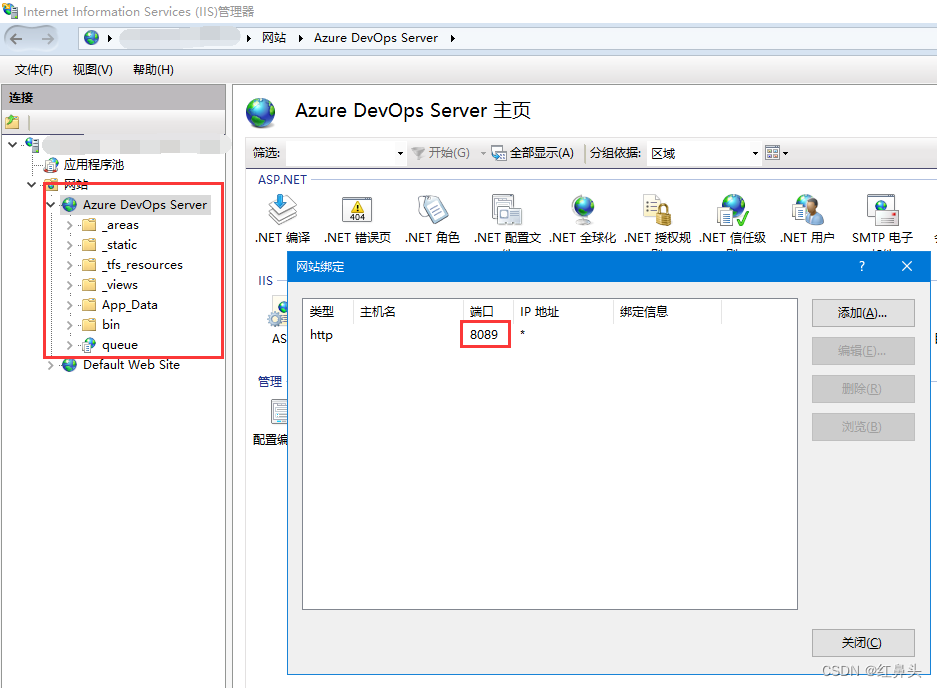937x688 pixels.
Task: Click the 开始(G) filter button
Action: point(441,153)
